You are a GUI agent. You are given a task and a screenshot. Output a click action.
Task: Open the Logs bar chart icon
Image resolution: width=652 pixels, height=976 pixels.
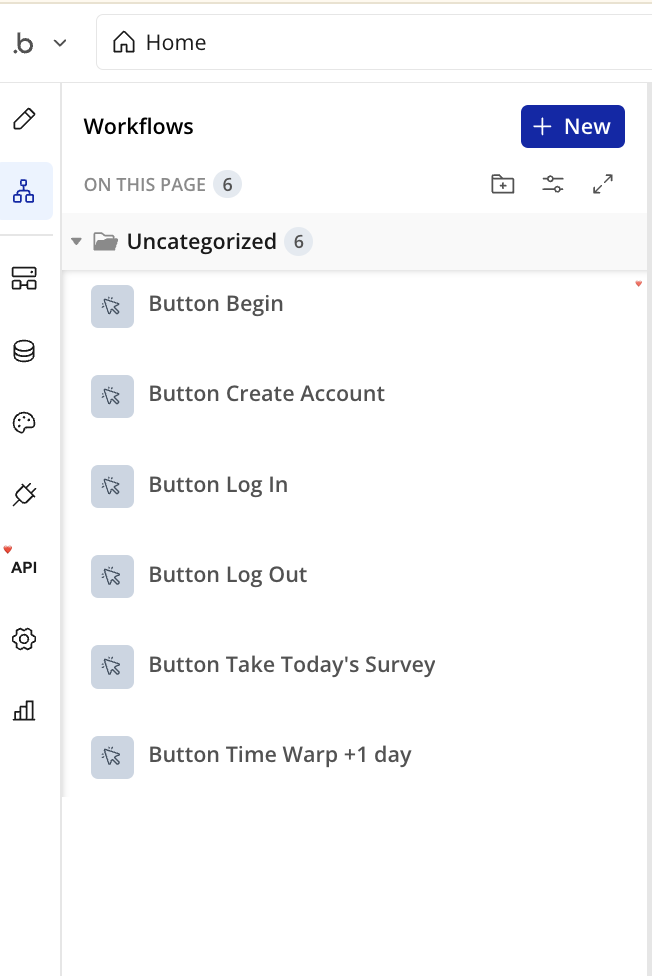click(x=24, y=710)
